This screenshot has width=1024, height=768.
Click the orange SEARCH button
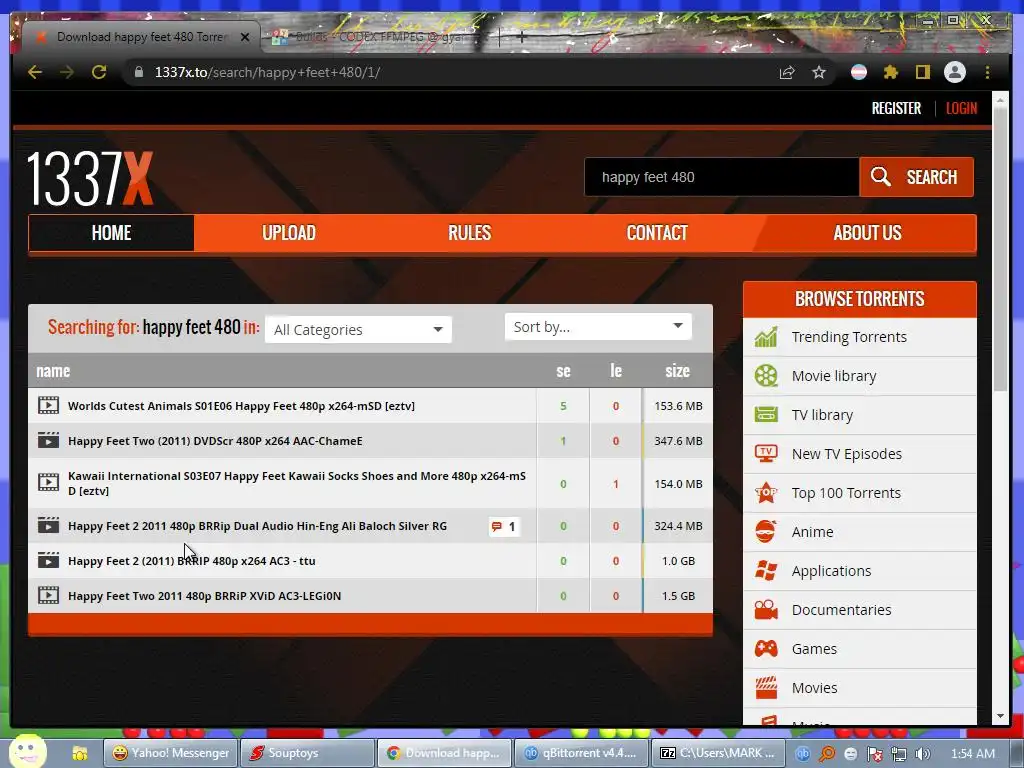pyautogui.click(x=916, y=177)
